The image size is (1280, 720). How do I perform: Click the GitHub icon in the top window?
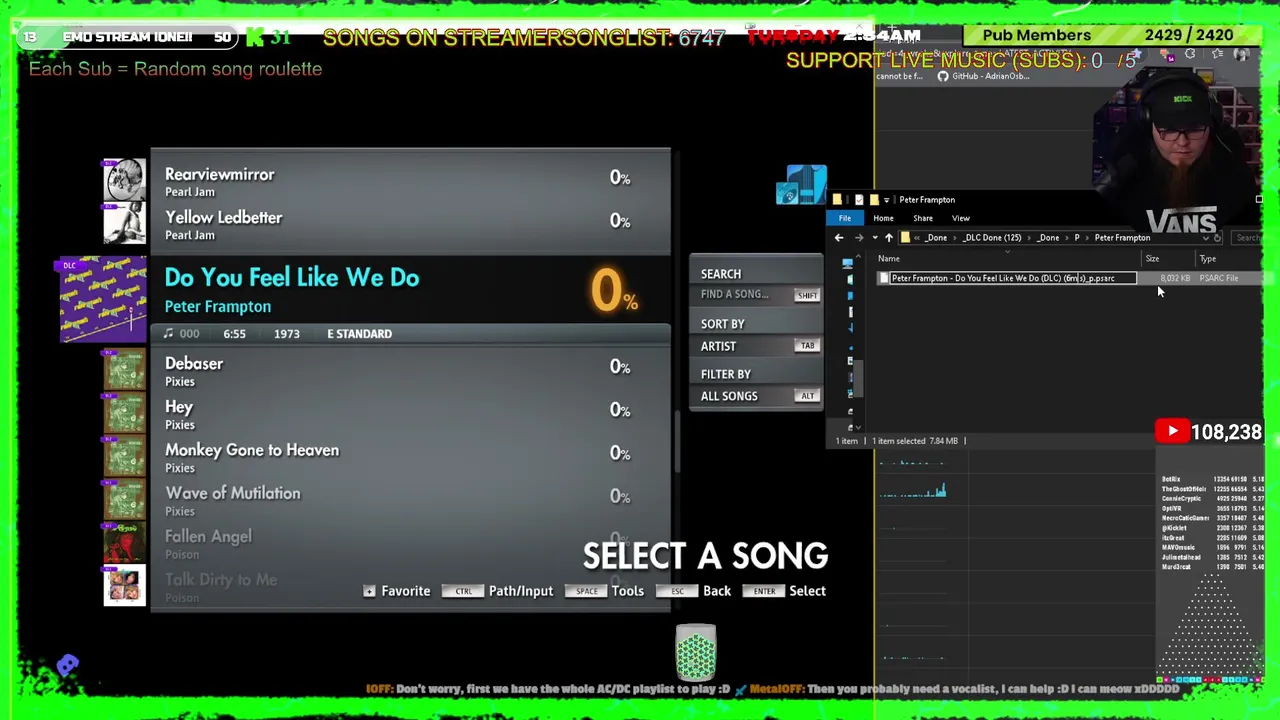click(x=942, y=76)
